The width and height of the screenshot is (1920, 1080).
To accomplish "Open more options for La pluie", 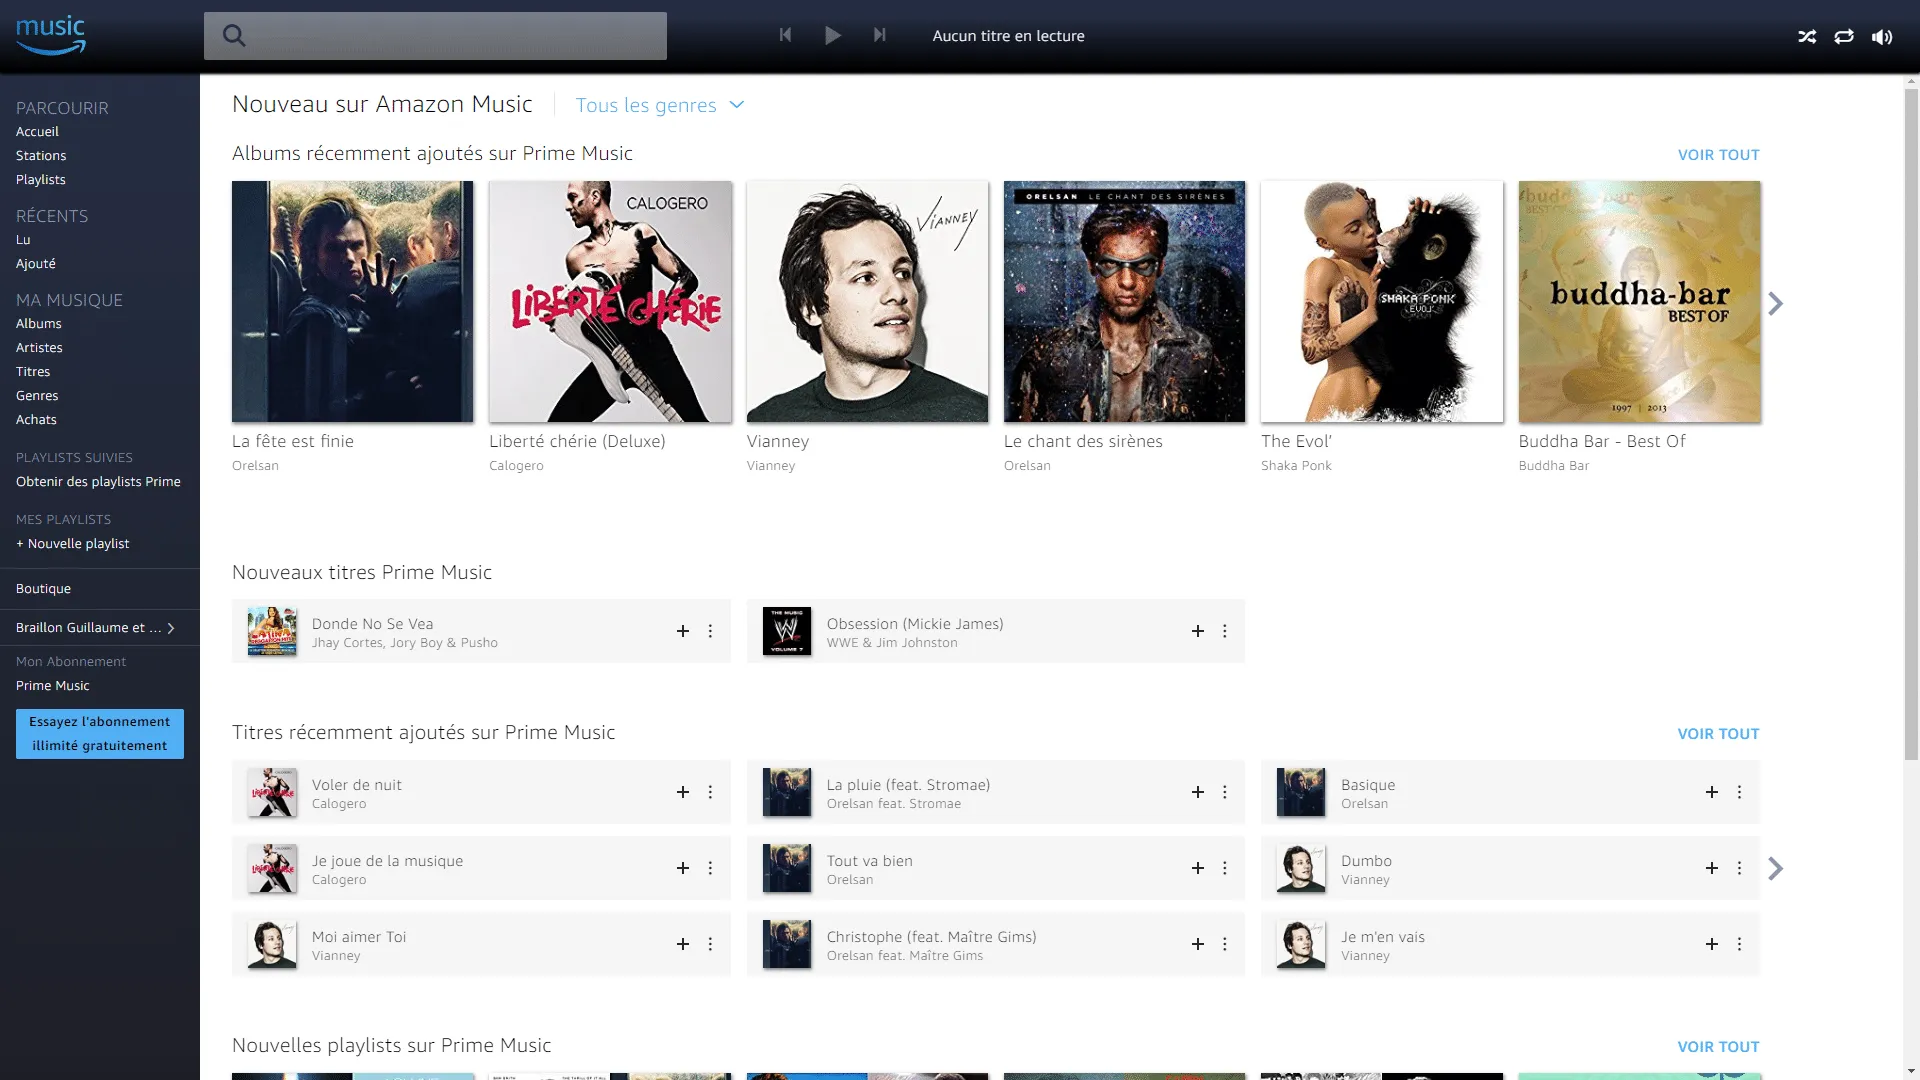I will [1224, 792].
